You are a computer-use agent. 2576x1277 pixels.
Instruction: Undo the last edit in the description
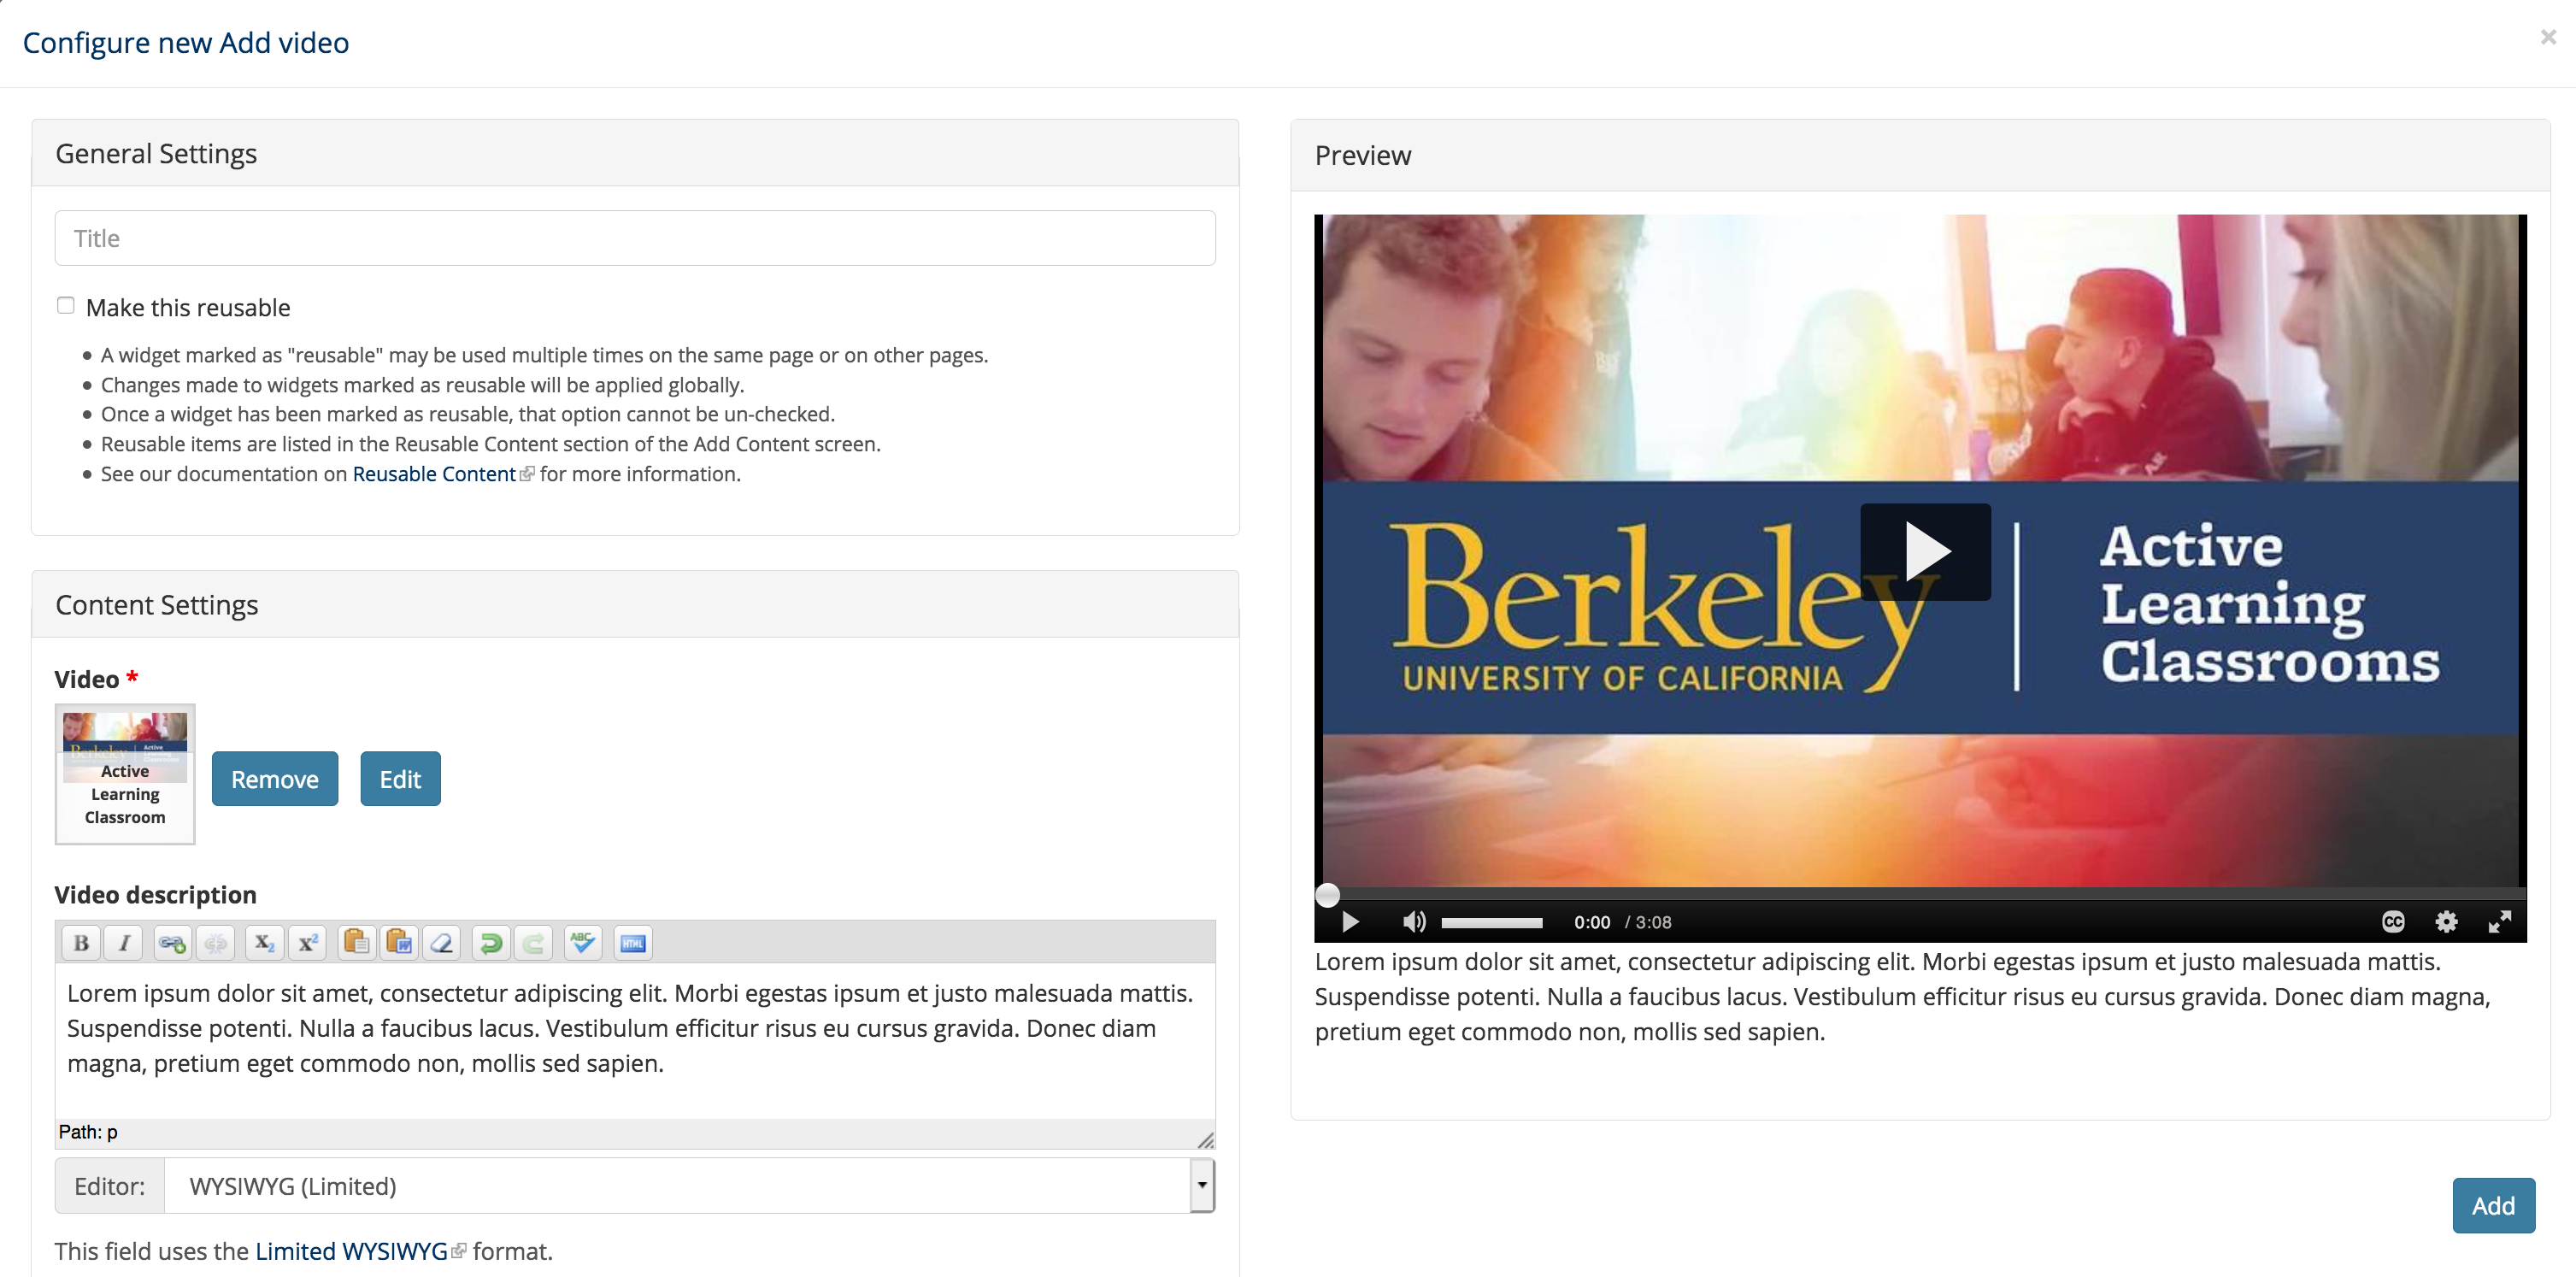(x=490, y=941)
